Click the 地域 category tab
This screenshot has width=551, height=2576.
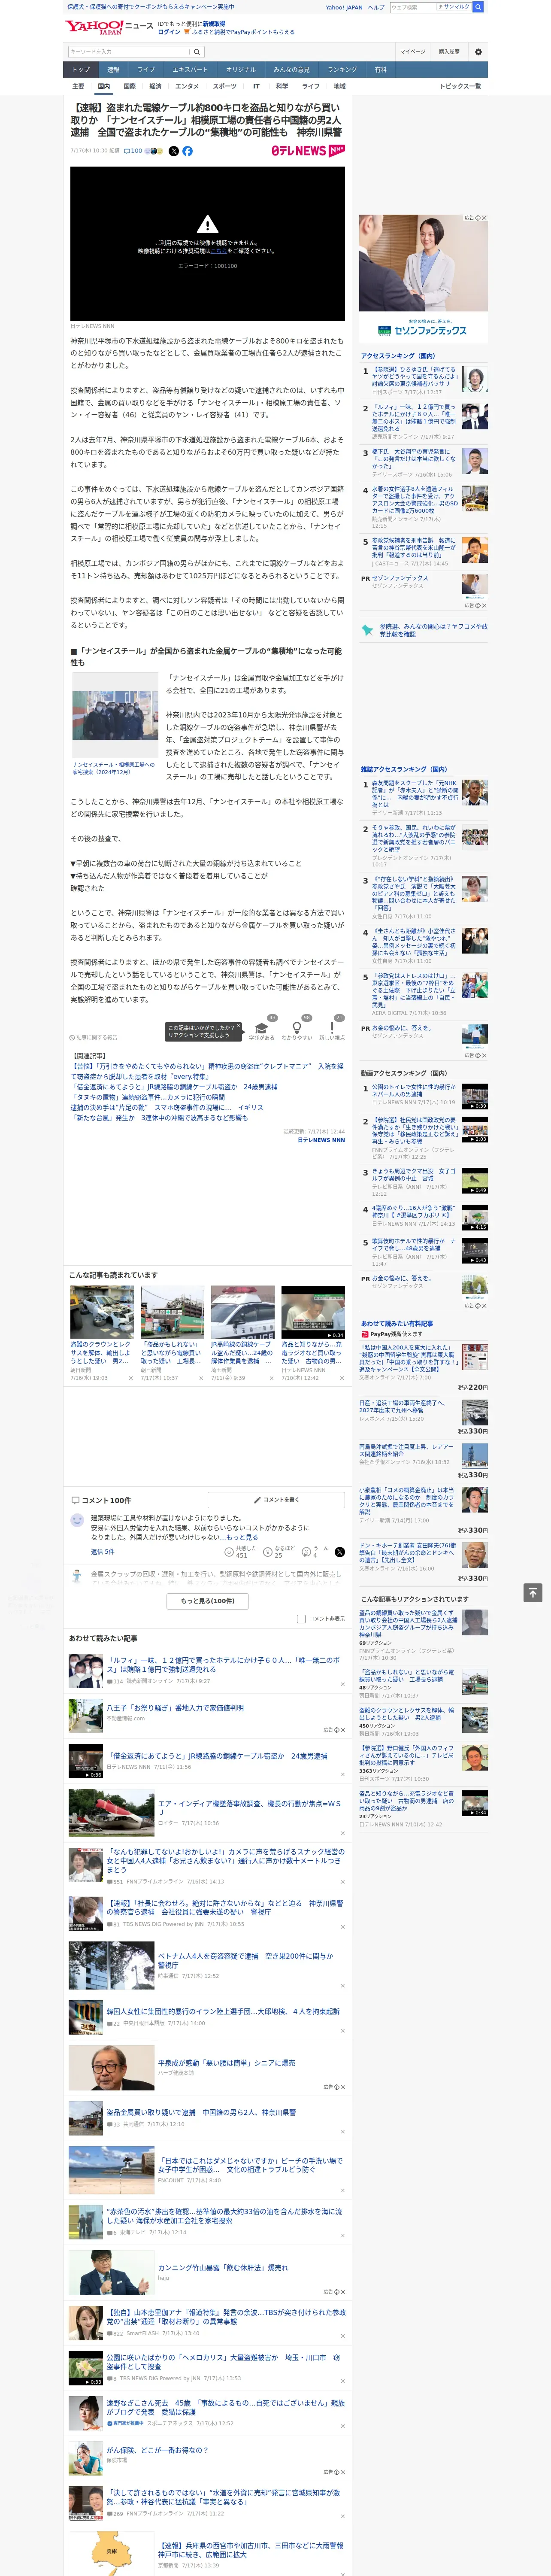[339, 86]
